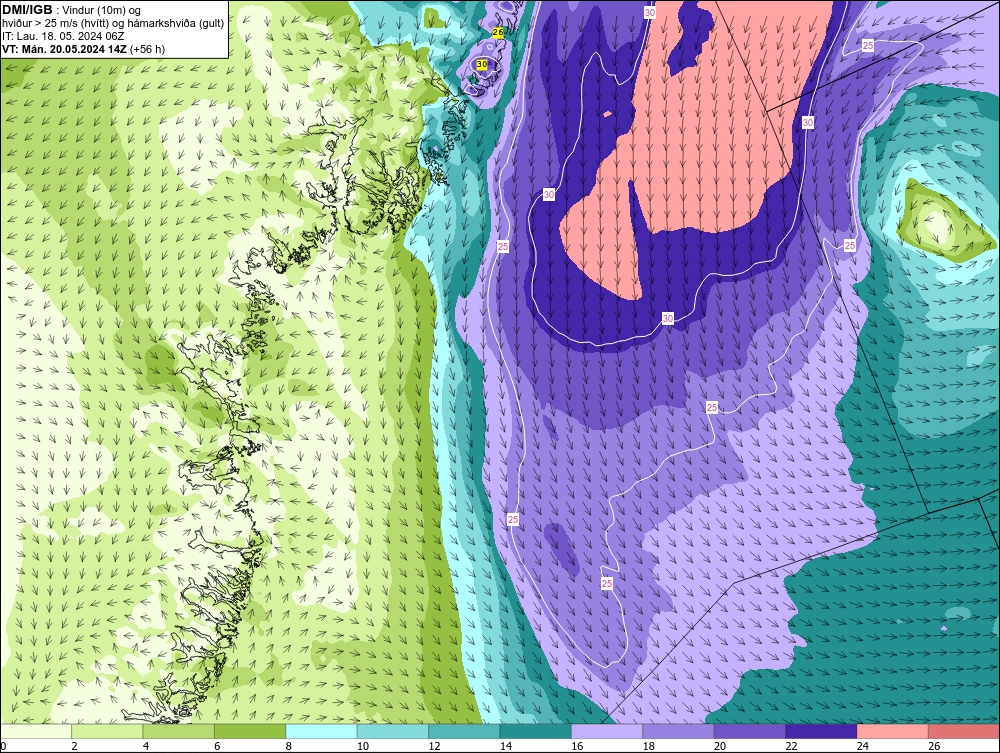This screenshot has height=753, width=1000.
Task: Click the "DMI/IGB" title text
Action: click(27, 10)
